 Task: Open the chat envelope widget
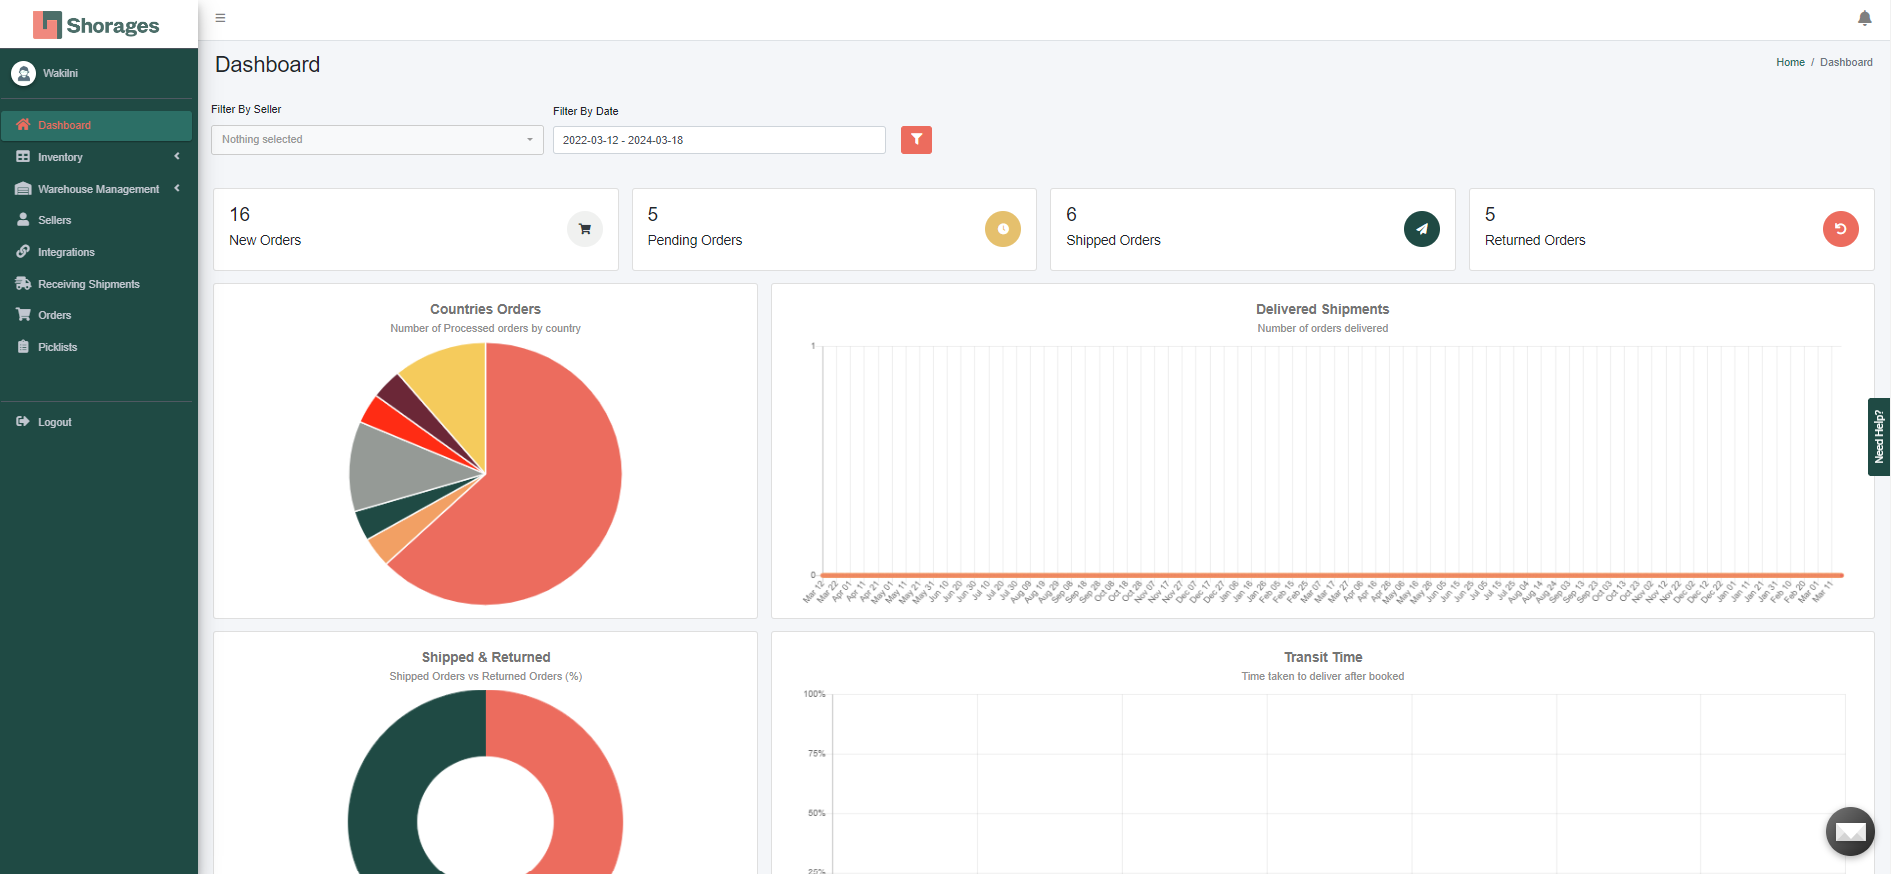coord(1850,831)
